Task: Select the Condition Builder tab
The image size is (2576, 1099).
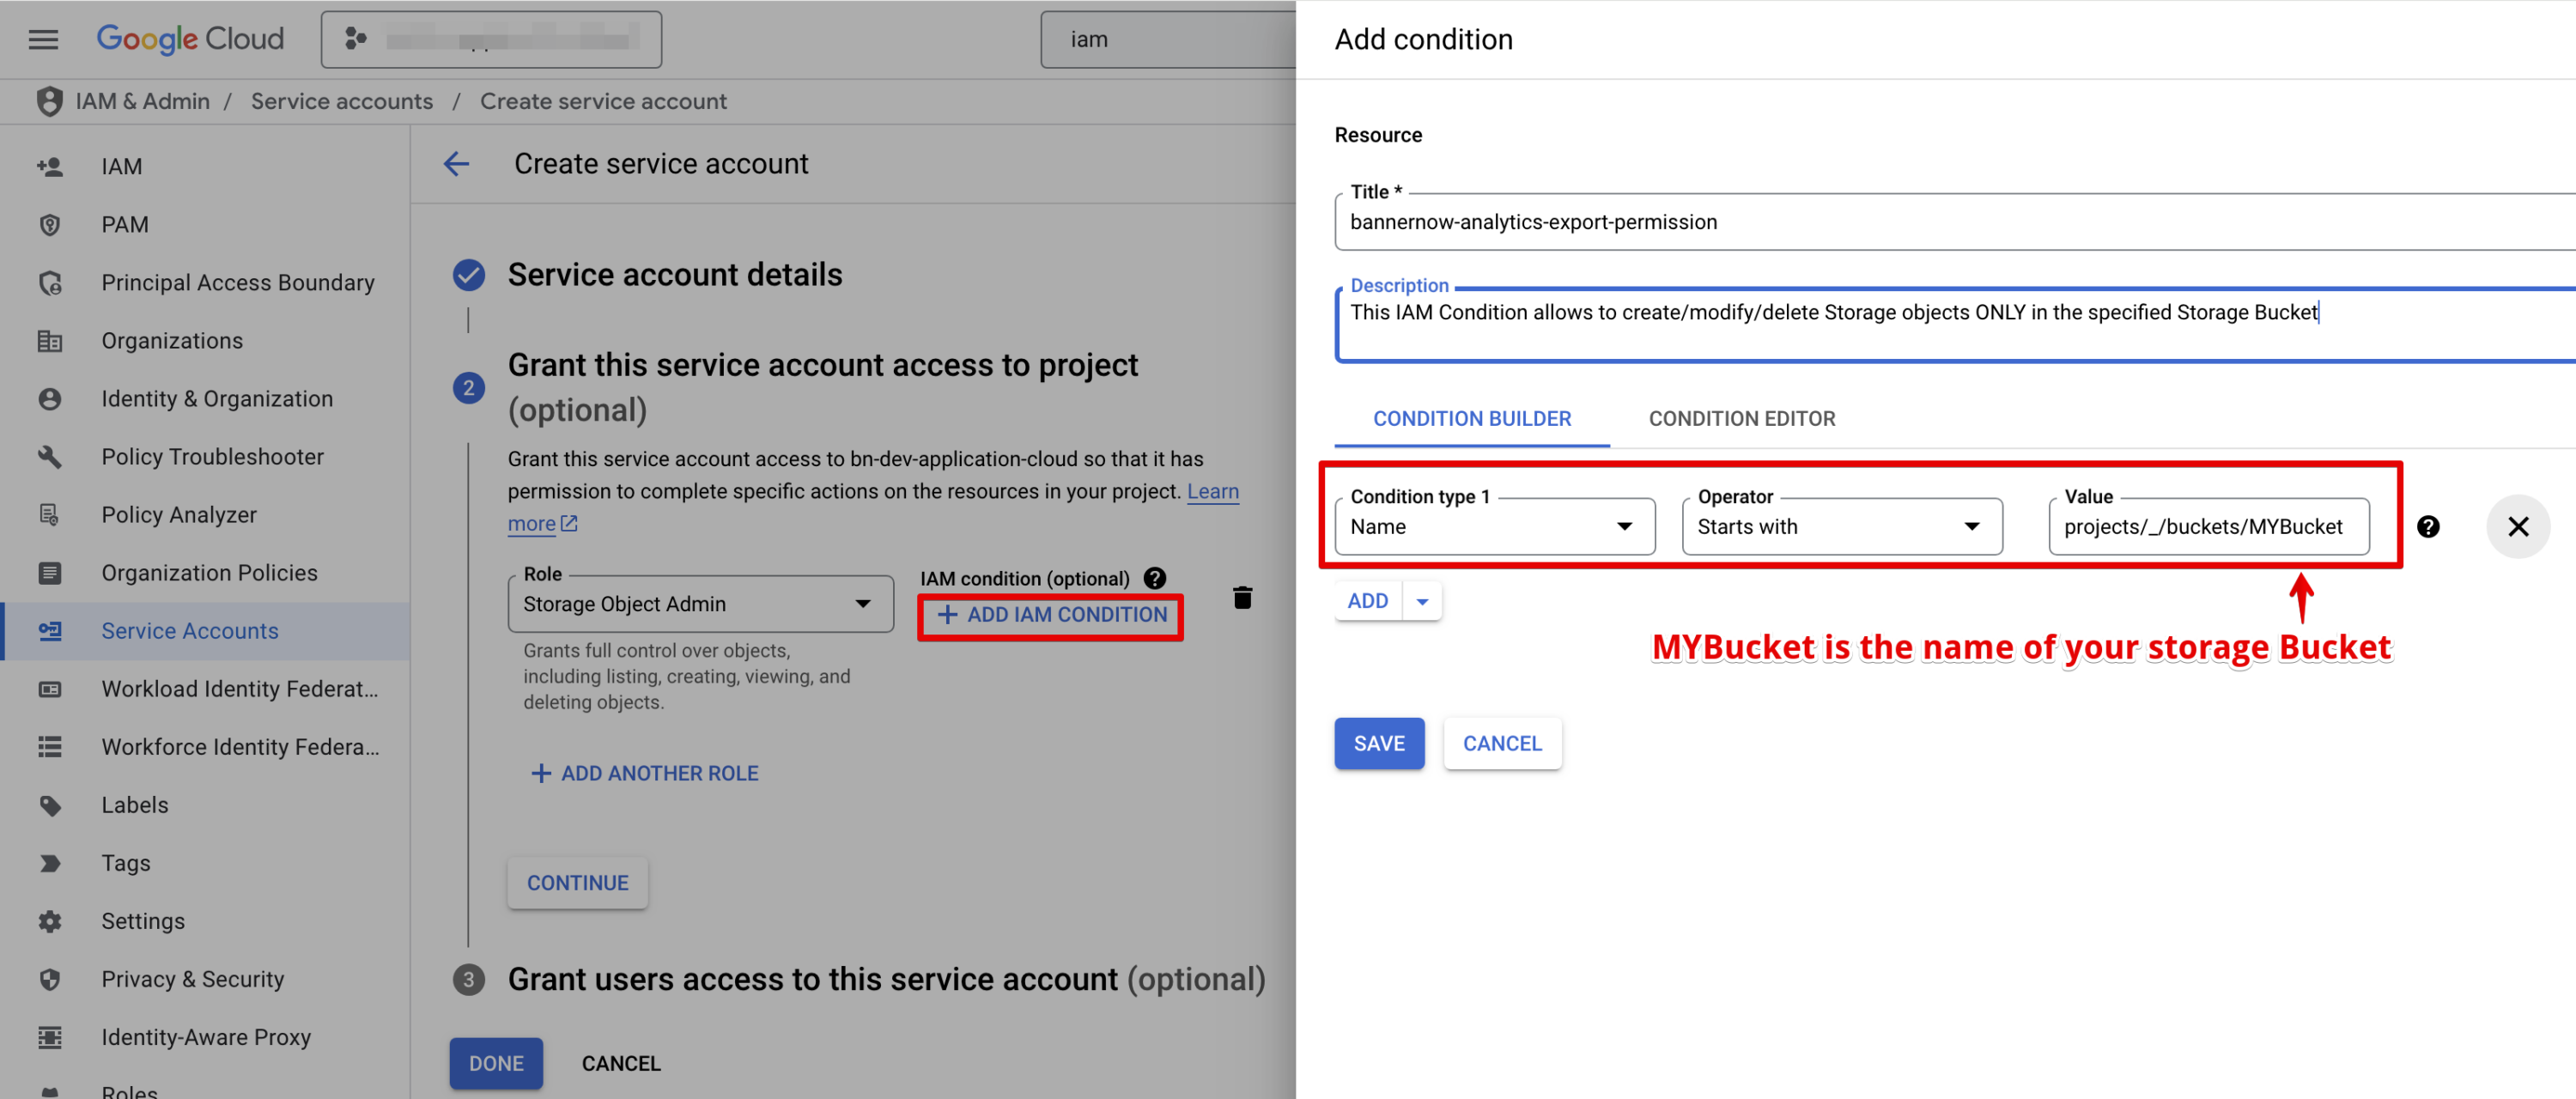Action: coord(1471,419)
